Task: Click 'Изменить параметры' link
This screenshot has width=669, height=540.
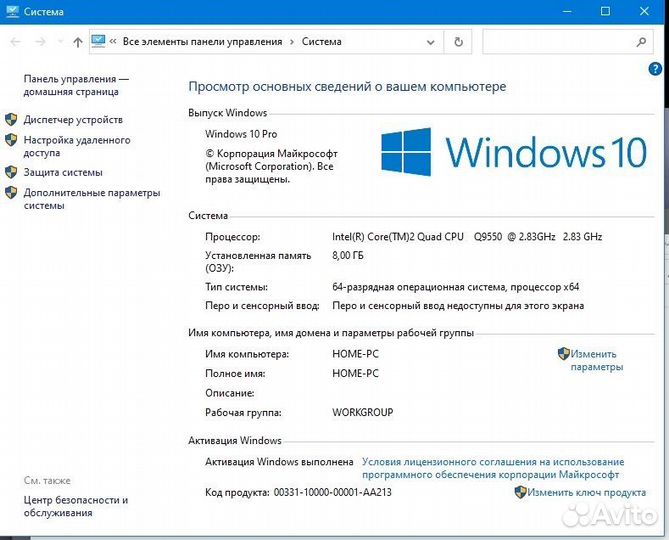Action: pos(597,360)
